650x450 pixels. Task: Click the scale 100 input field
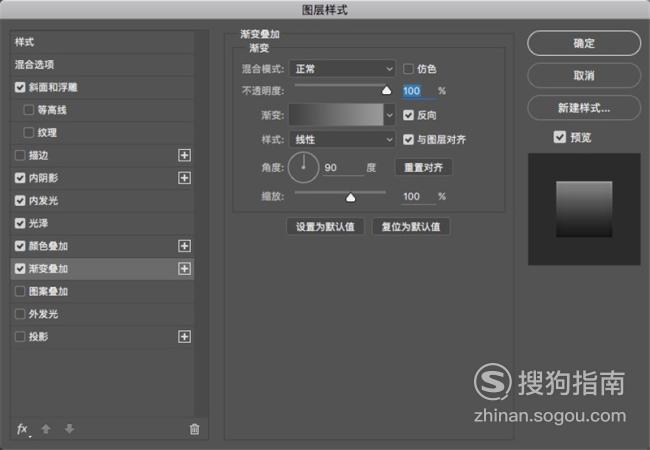point(419,197)
